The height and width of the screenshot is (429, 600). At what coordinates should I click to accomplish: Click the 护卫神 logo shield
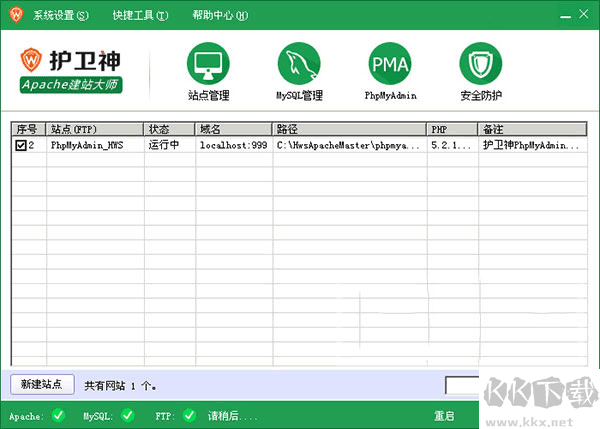point(31,60)
